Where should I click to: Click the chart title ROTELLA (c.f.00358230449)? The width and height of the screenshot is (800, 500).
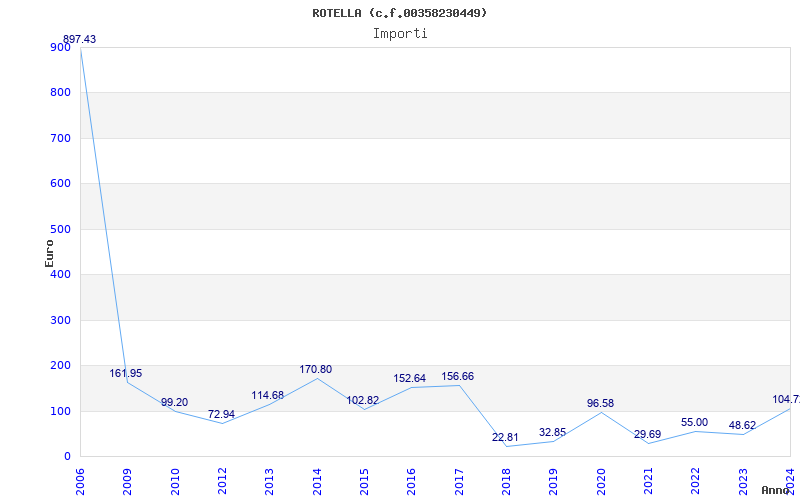click(x=399, y=13)
